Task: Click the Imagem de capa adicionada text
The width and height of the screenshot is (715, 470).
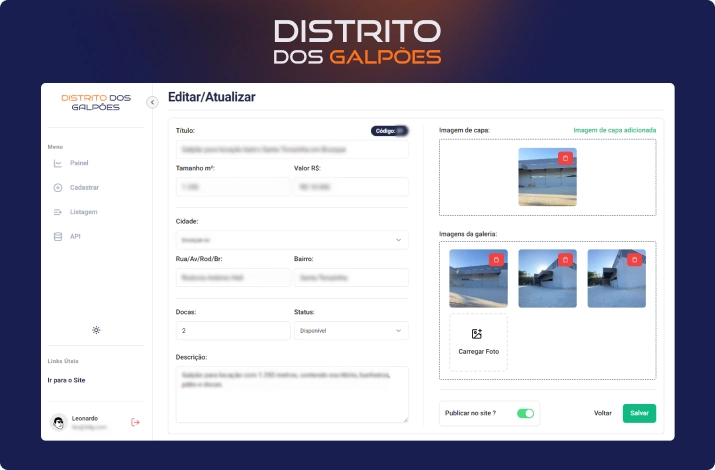Action: [615, 130]
